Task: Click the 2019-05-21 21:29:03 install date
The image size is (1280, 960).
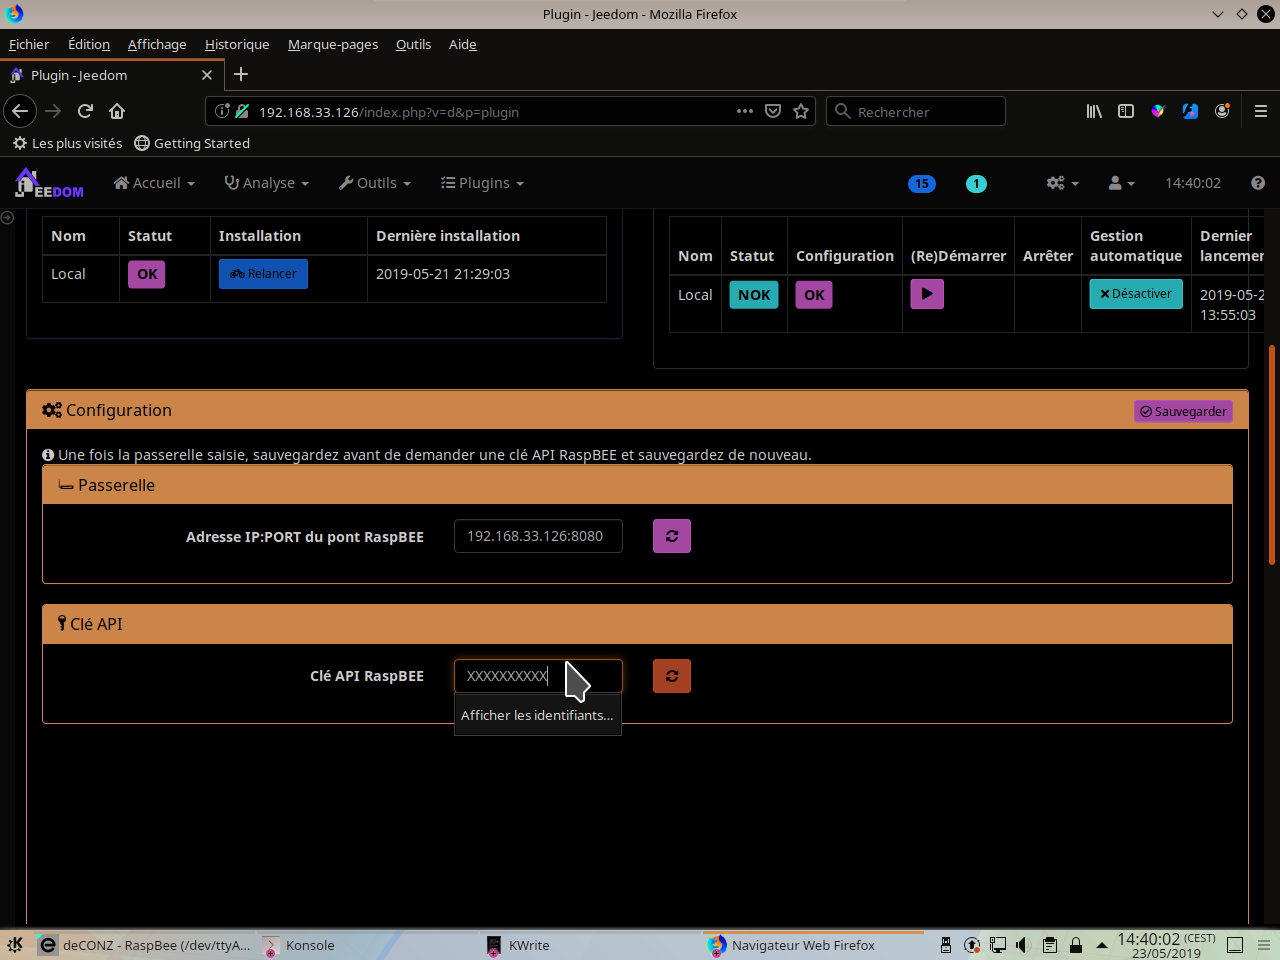Action: [x=443, y=274]
